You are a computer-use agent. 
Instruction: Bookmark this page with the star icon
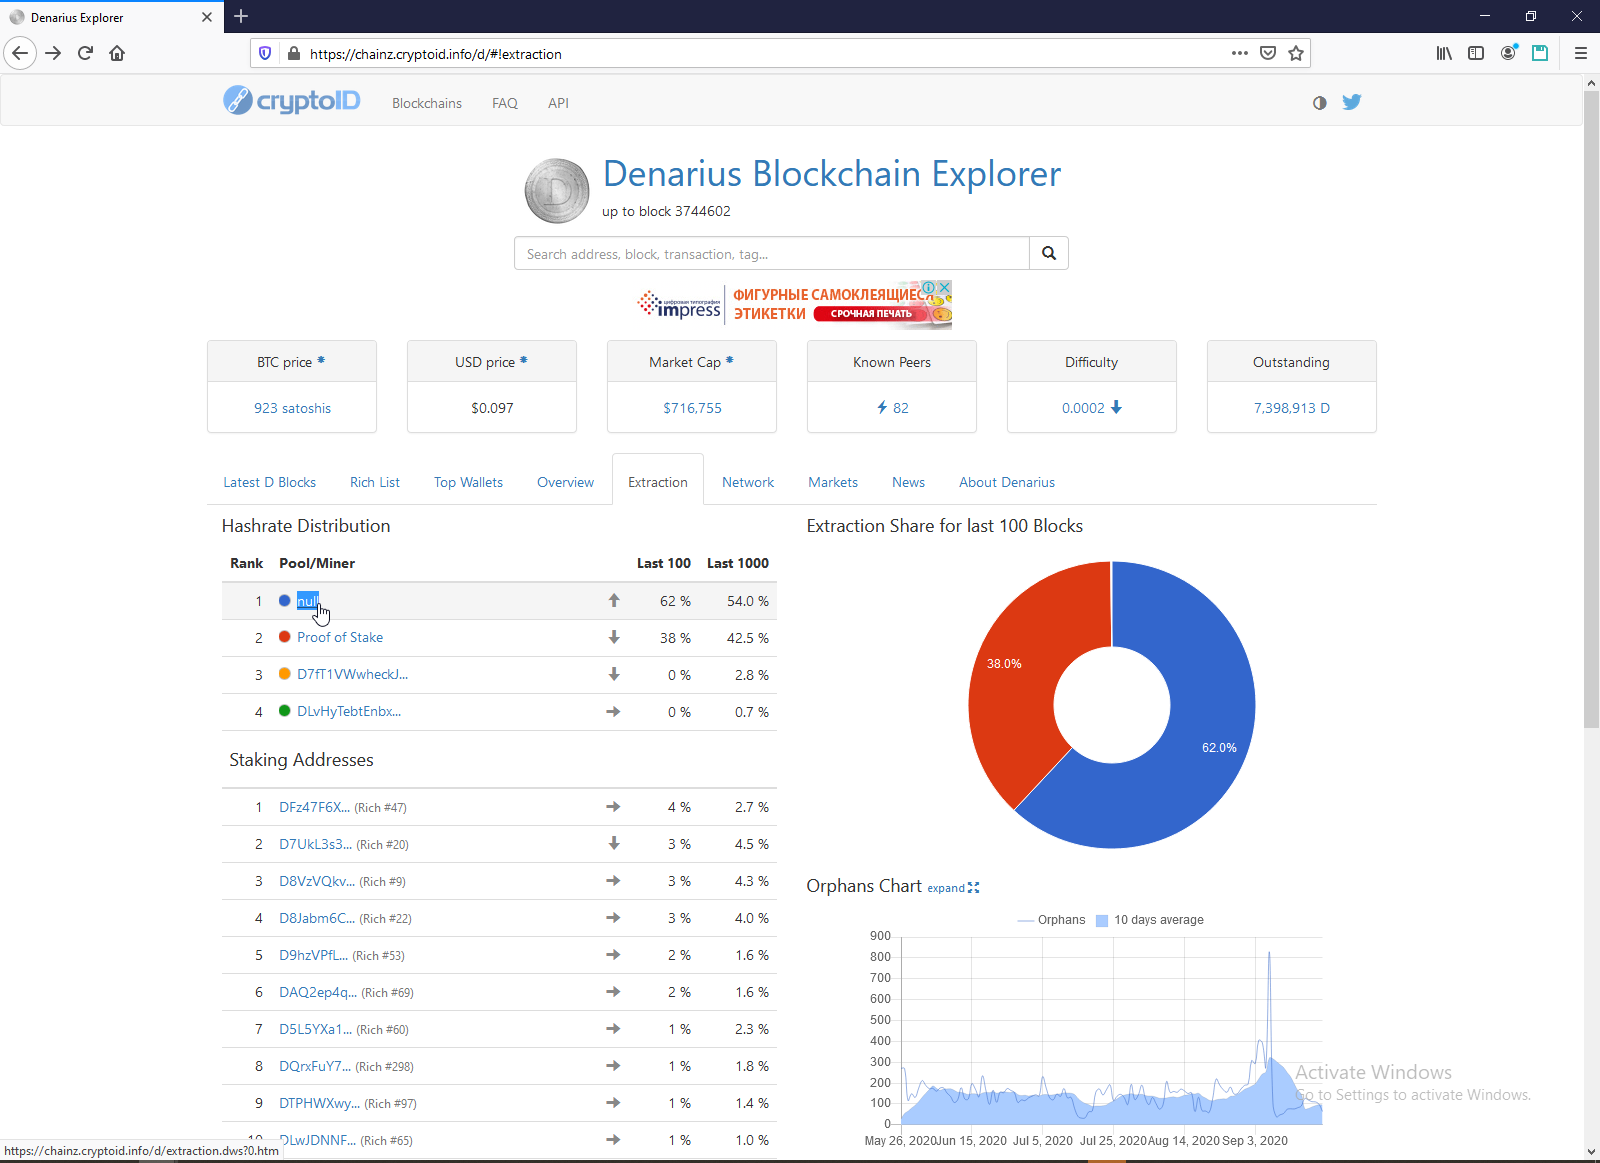click(1296, 53)
